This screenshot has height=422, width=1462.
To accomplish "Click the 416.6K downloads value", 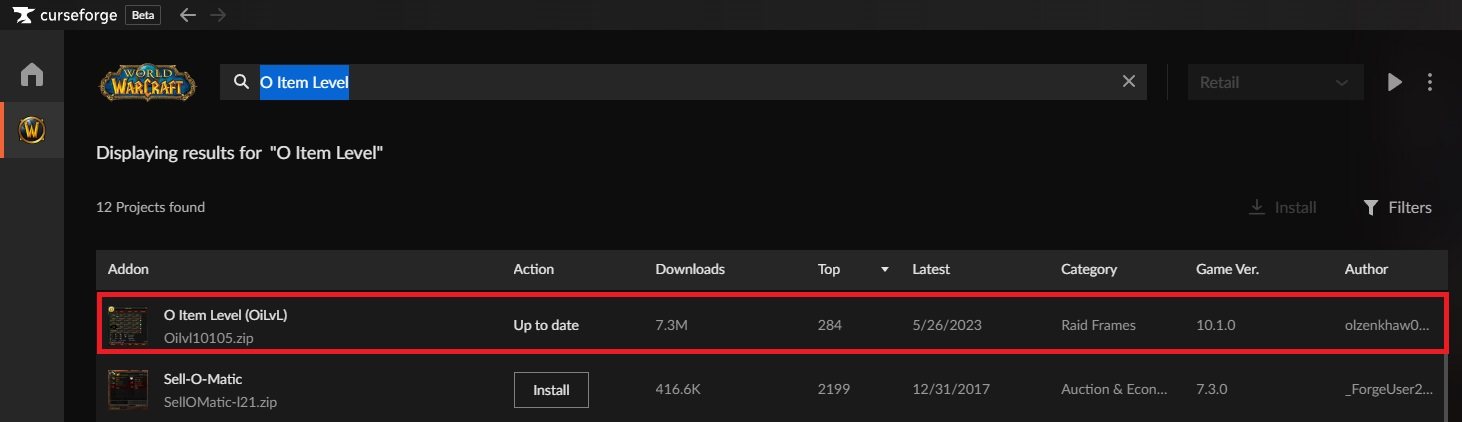I will click(677, 390).
